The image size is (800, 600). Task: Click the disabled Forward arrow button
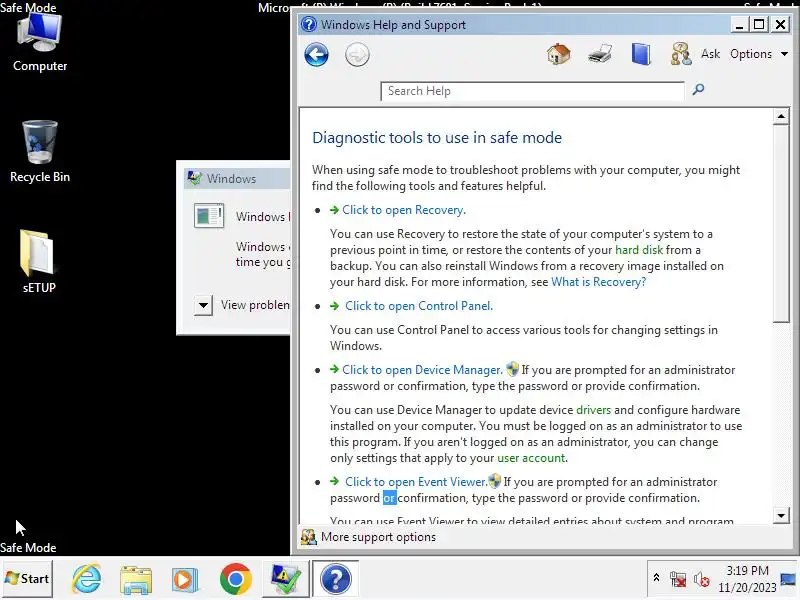coord(357,55)
